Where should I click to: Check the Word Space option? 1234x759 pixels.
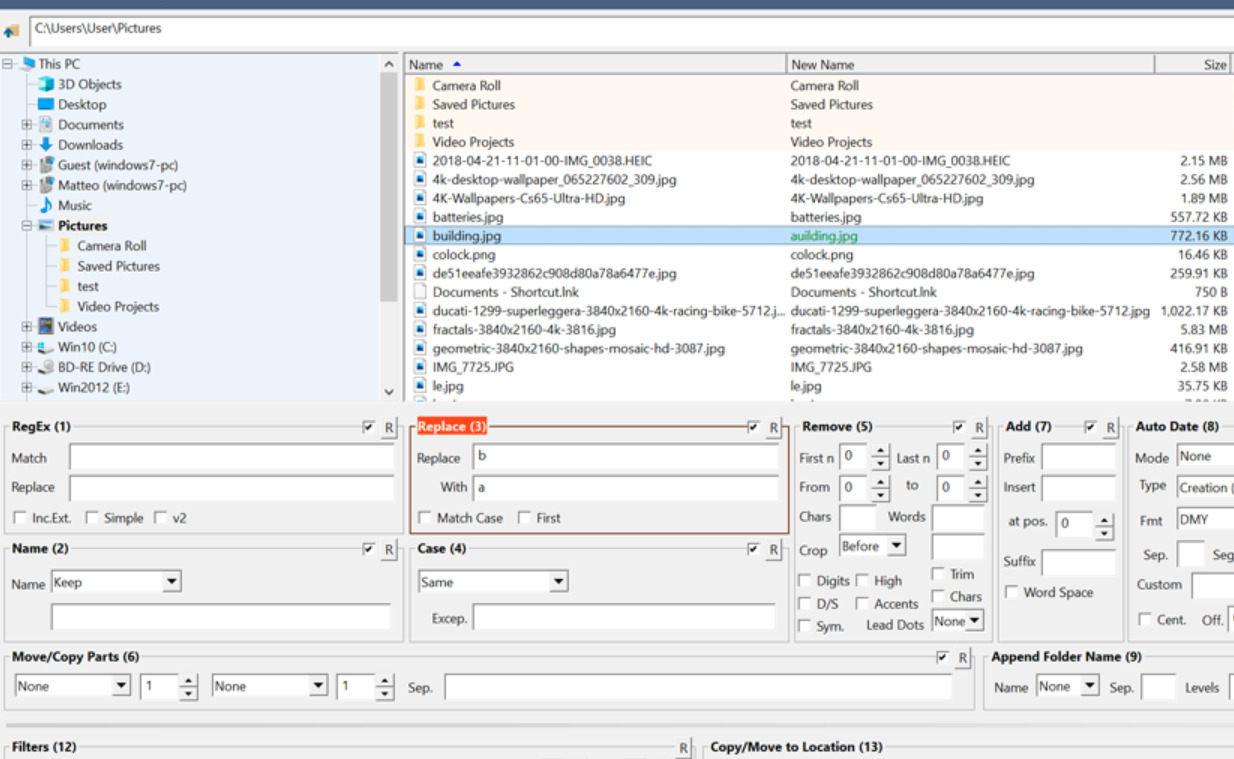tap(1011, 592)
